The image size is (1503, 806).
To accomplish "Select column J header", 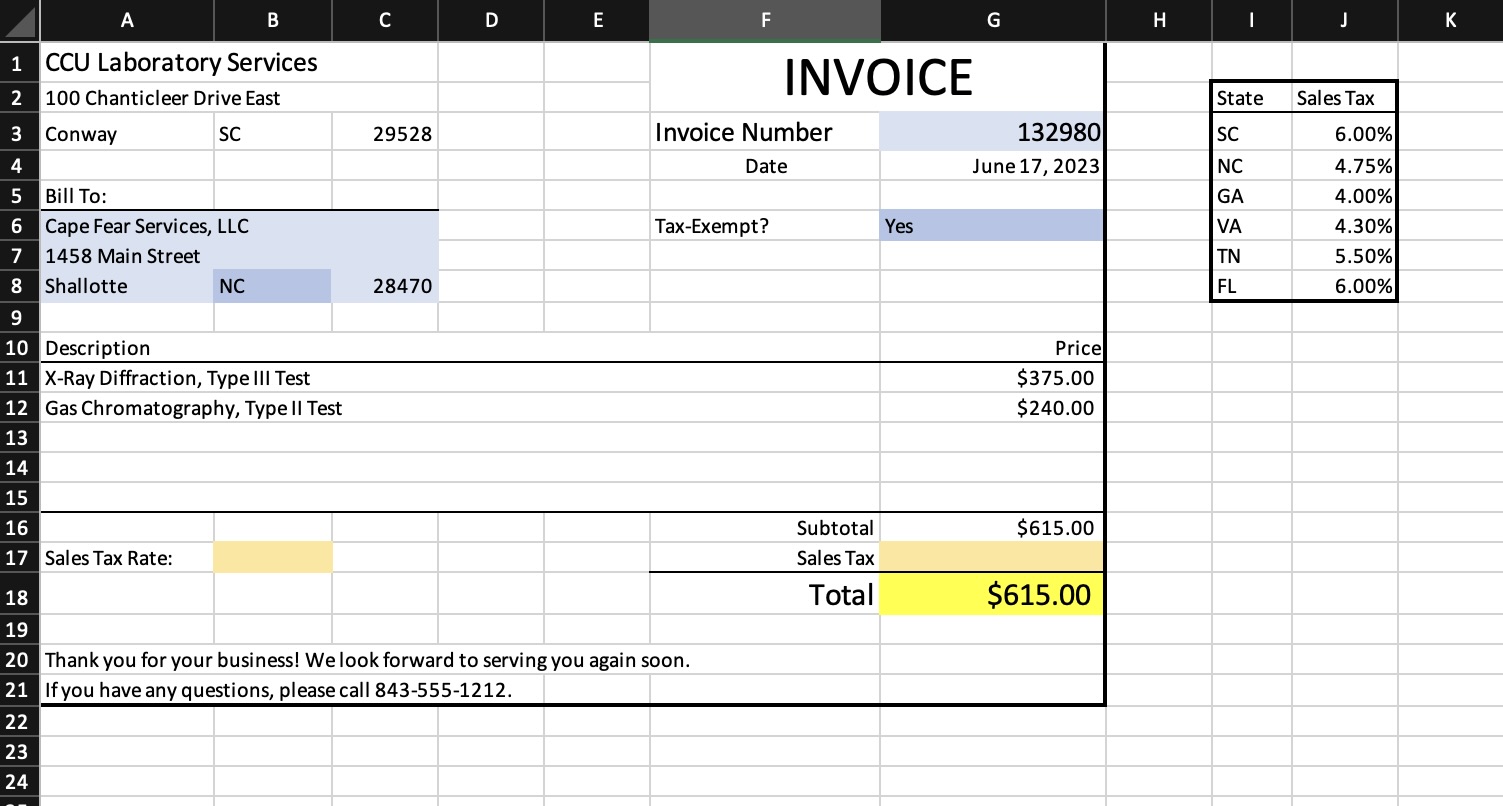I will coord(1343,20).
